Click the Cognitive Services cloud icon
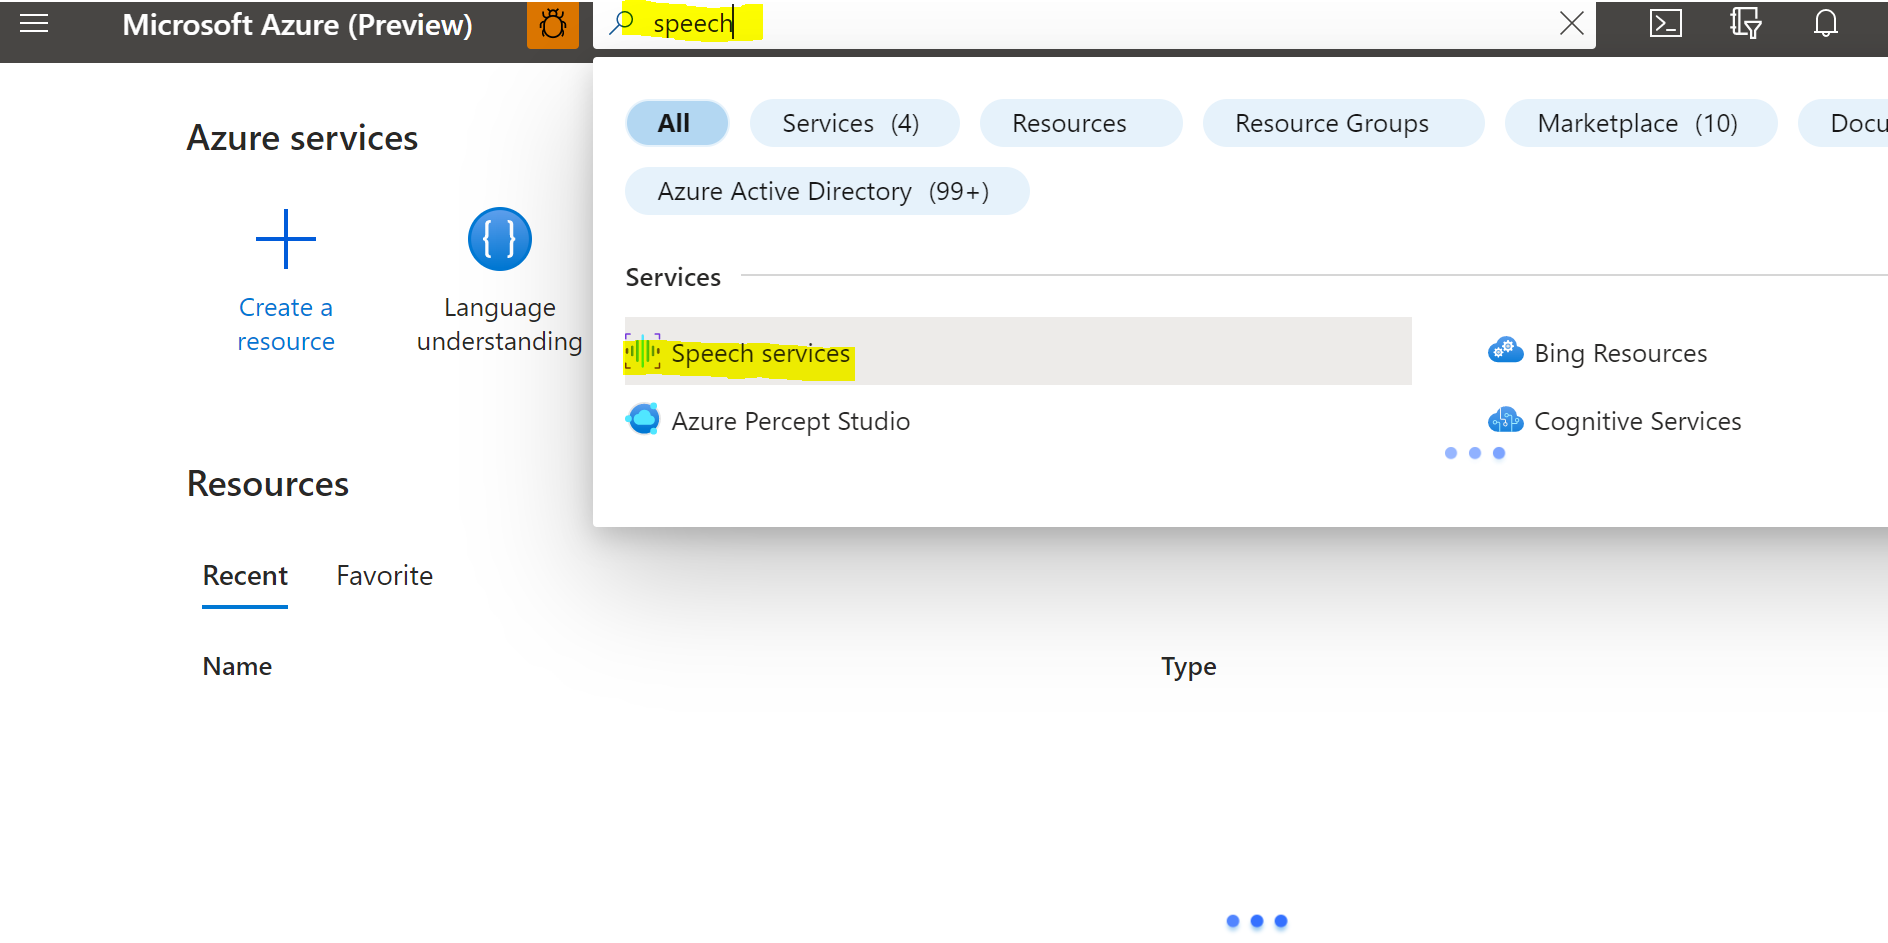 point(1506,420)
